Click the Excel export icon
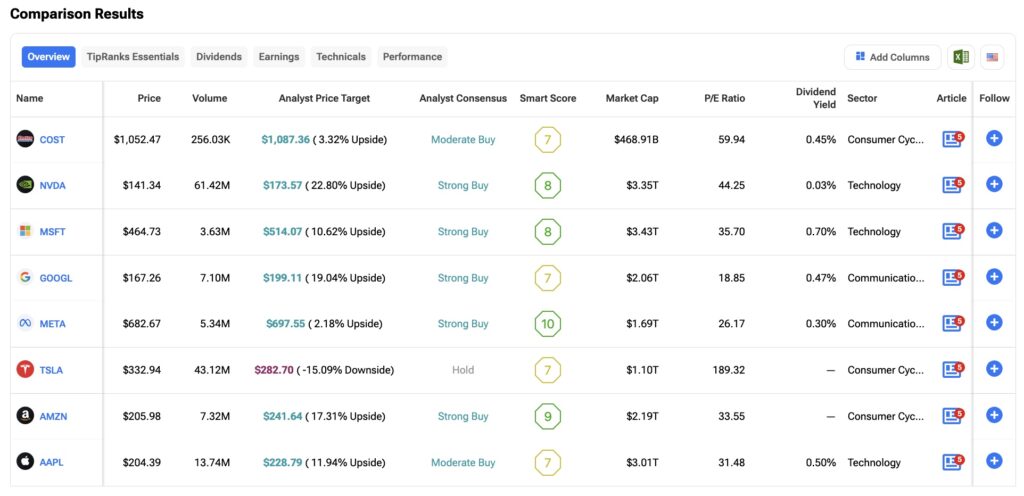The image size is (1024, 496). (960, 57)
